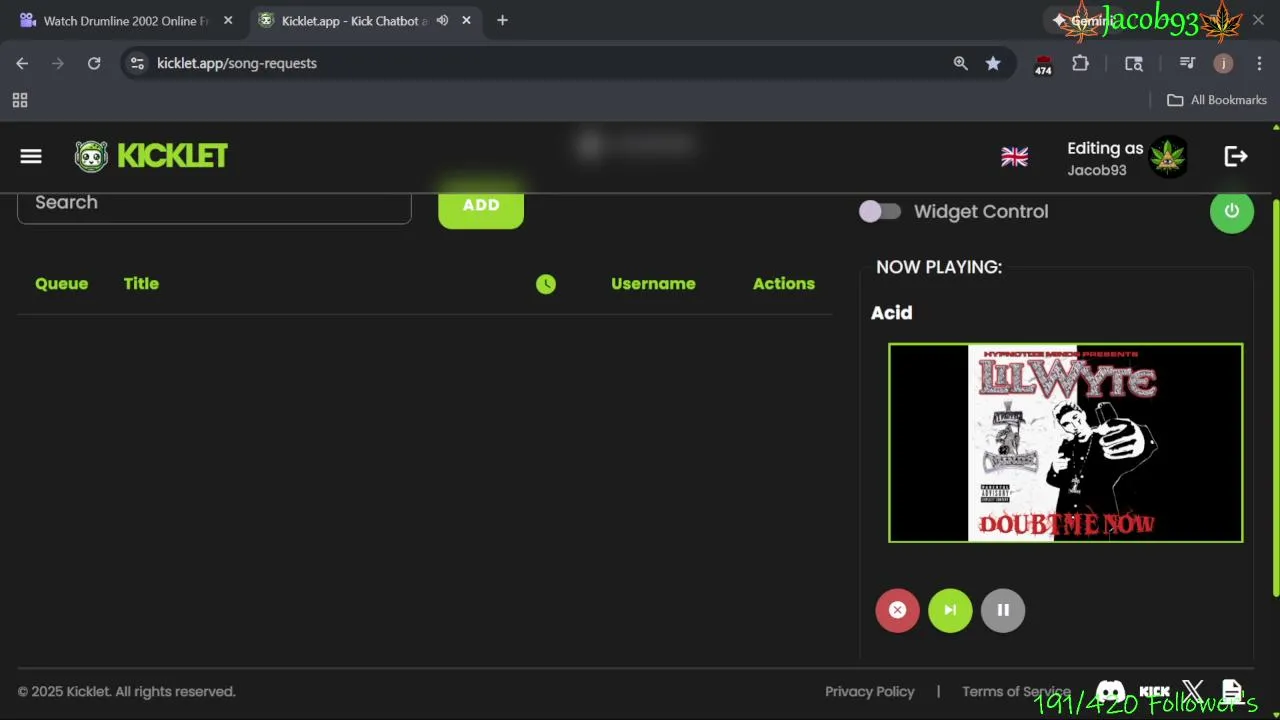This screenshot has width=1280, height=720.
Task: Skip to next song
Action: (950, 610)
